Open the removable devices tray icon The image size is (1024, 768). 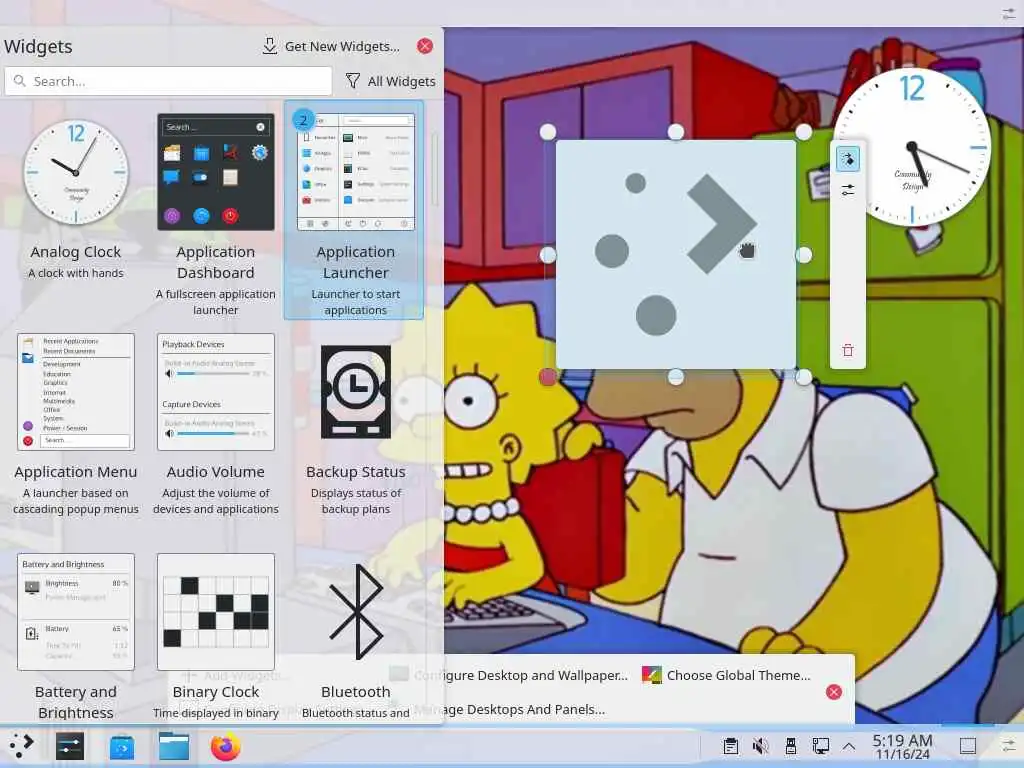791,746
